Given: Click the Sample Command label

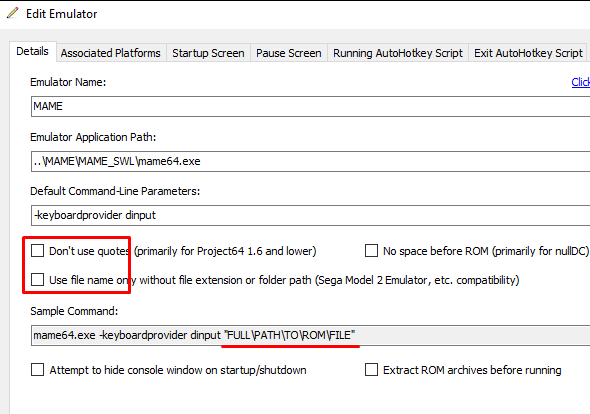Looking at the screenshot, I should 74,311.
